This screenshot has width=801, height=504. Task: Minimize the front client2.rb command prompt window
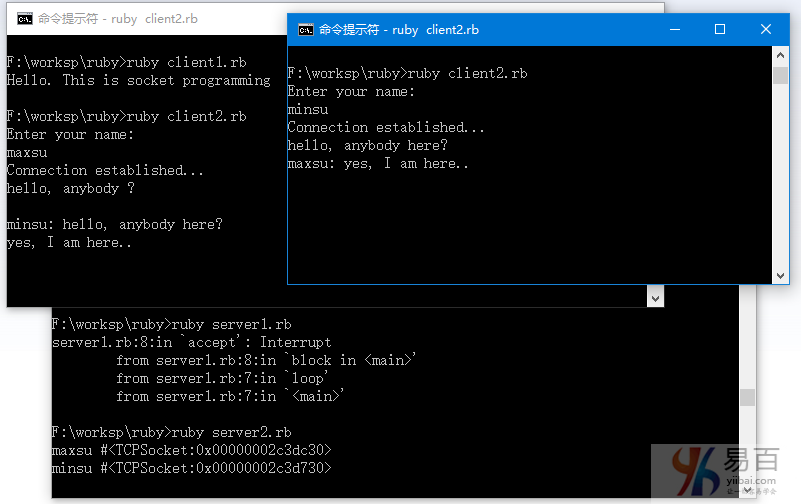tap(673, 30)
